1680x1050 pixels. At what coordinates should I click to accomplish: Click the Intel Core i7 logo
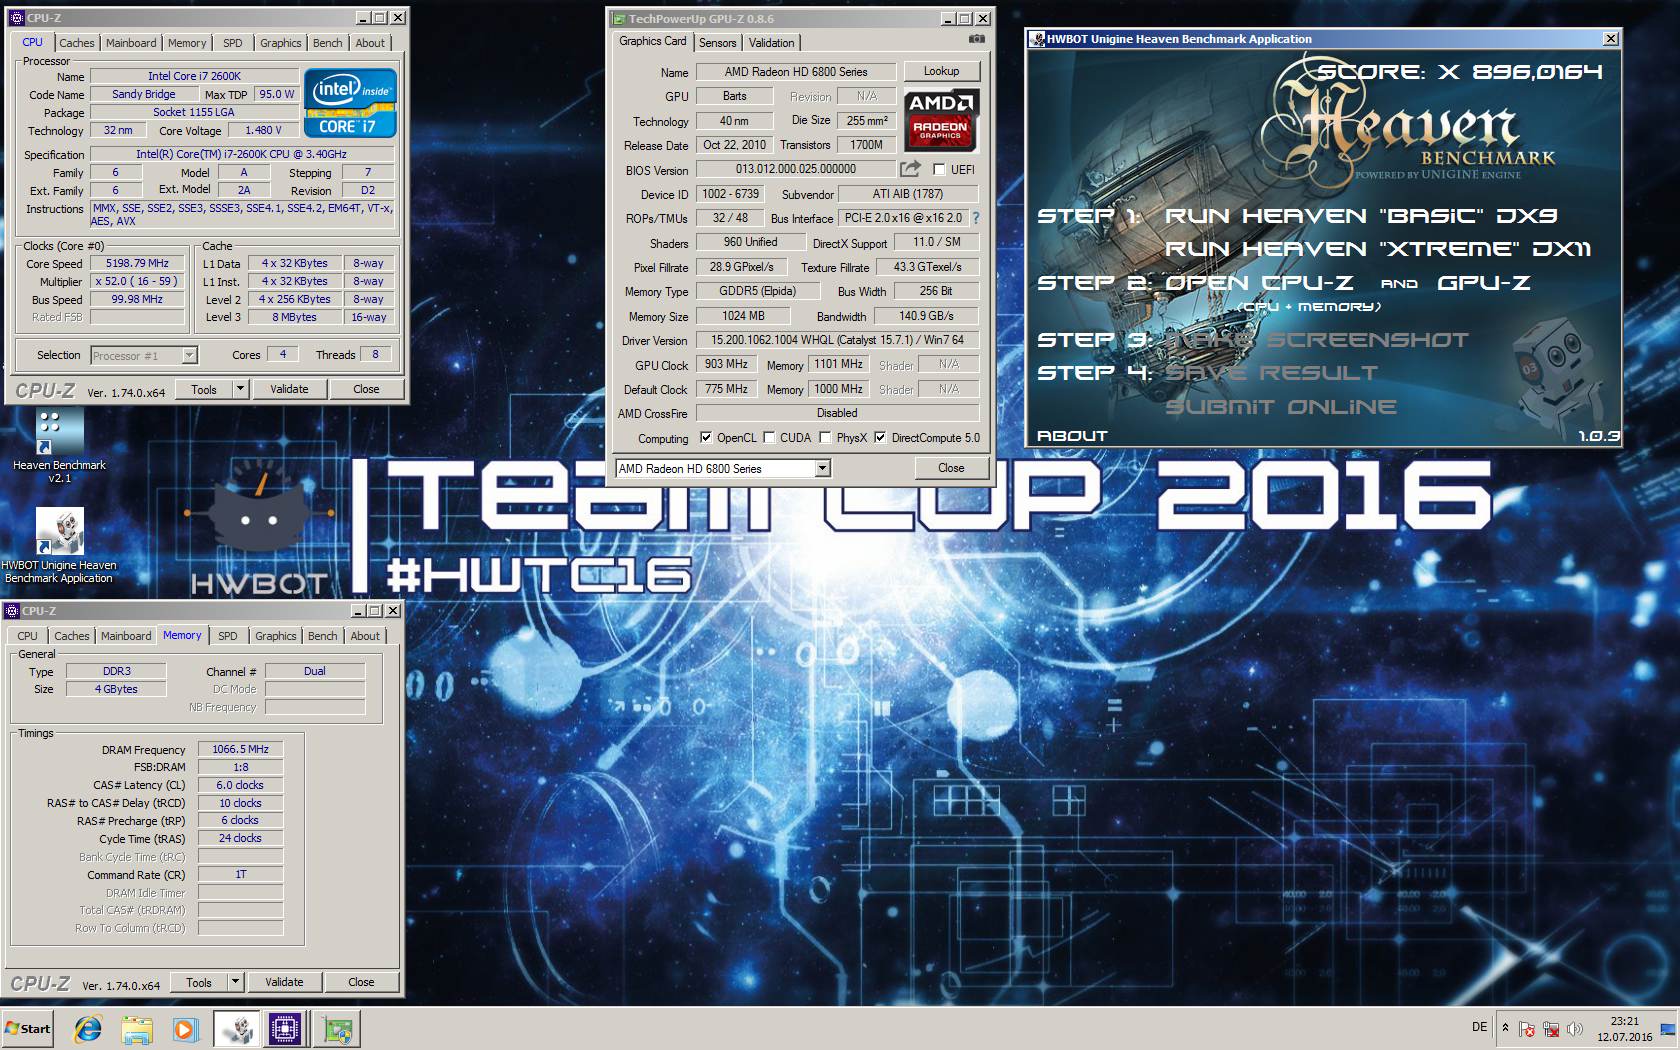[350, 103]
